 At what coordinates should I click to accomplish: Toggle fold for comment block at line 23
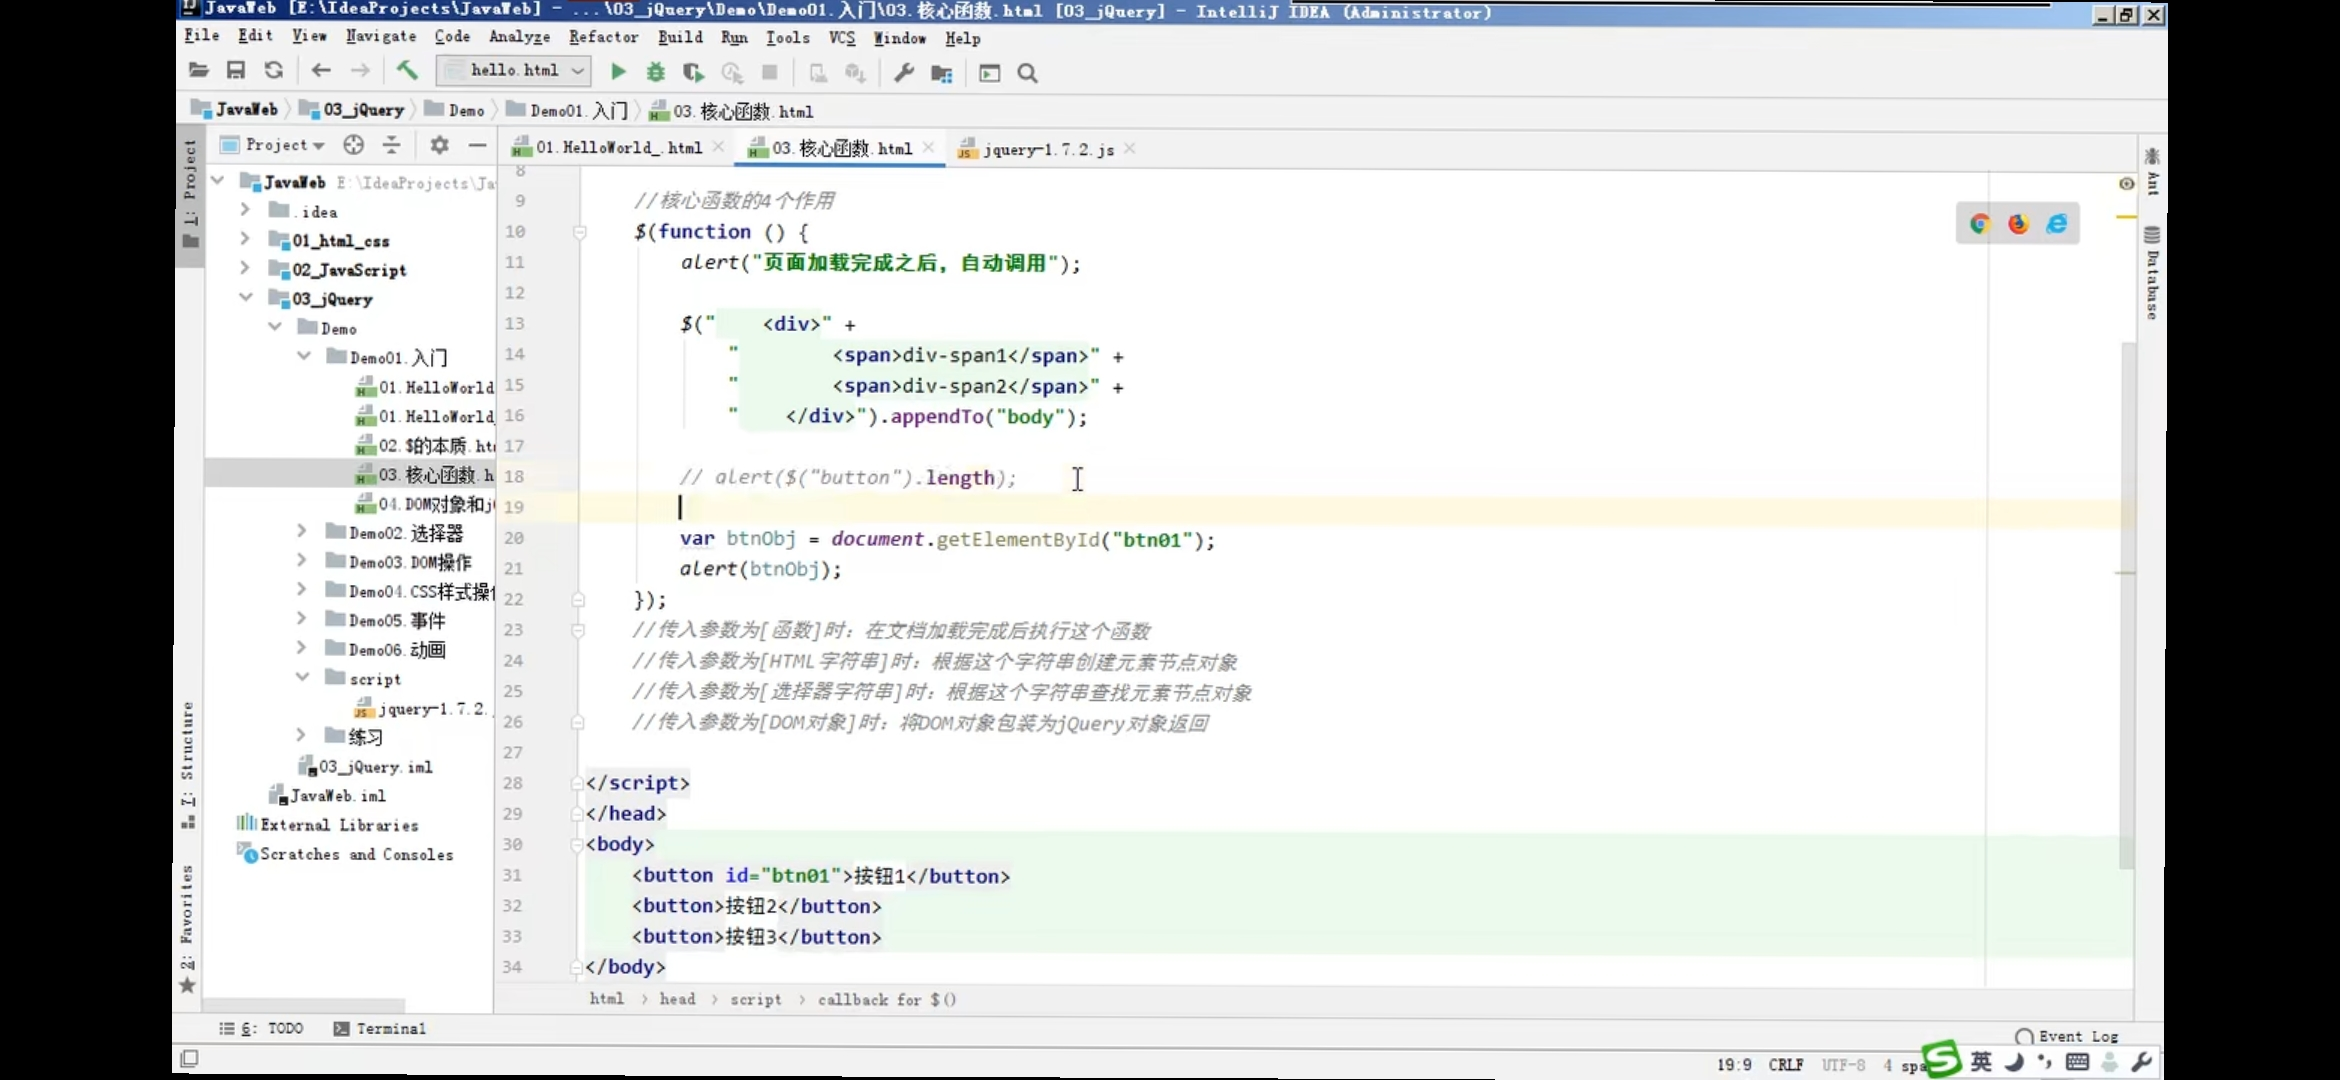click(577, 631)
